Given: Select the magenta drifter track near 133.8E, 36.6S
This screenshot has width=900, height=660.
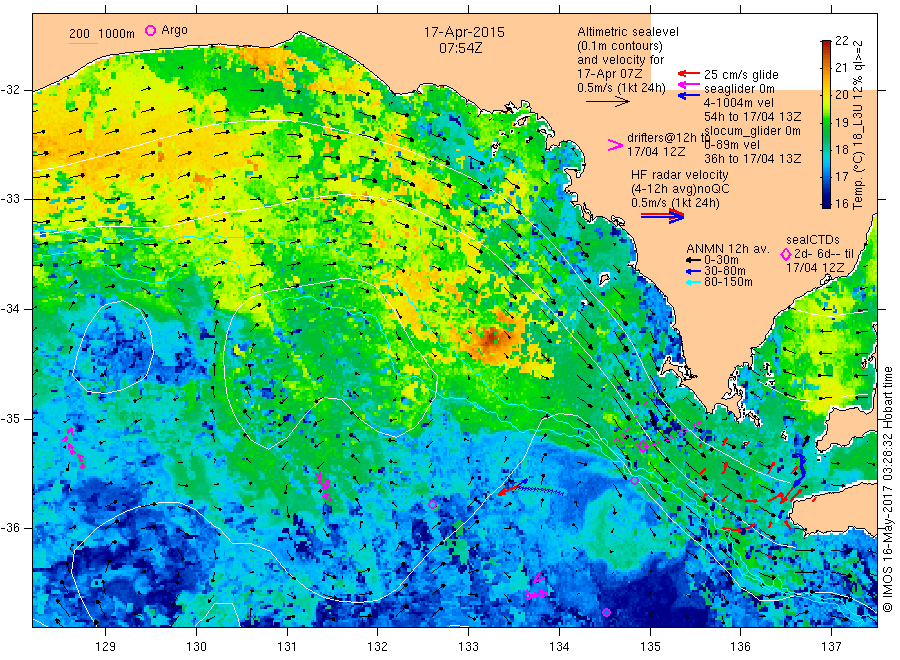Looking at the screenshot, I should tap(537, 589).
